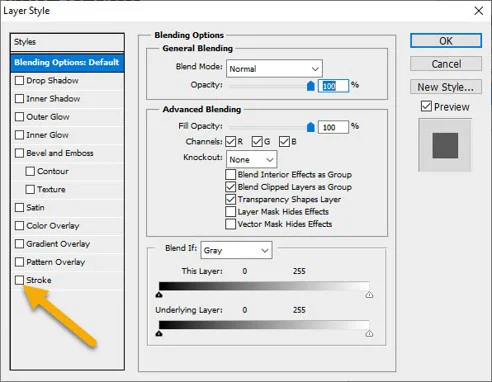Click Underlying Layer black point slider
This screenshot has height=382, width=492.
[x=159, y=333]
